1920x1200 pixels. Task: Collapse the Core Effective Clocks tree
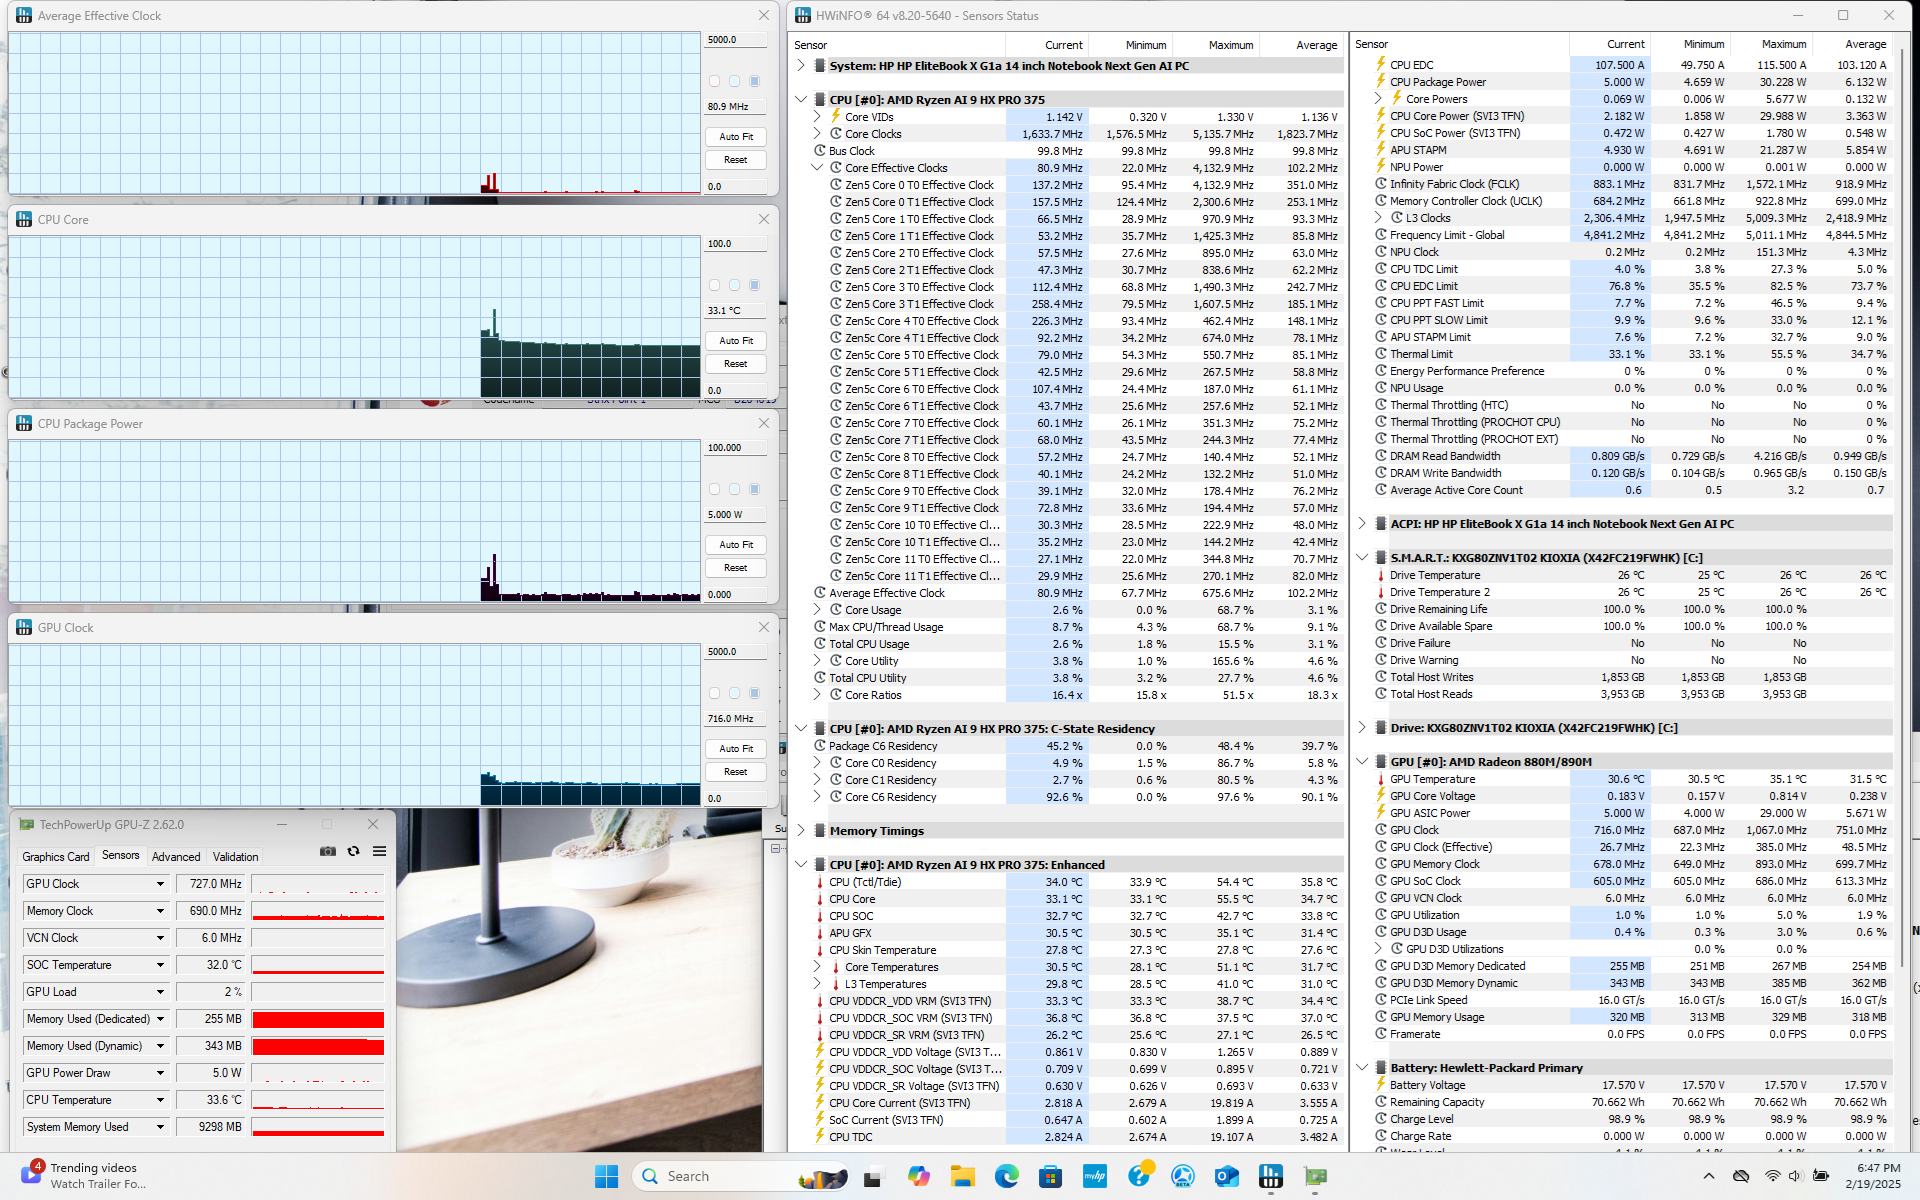click(x=817, y=168)
